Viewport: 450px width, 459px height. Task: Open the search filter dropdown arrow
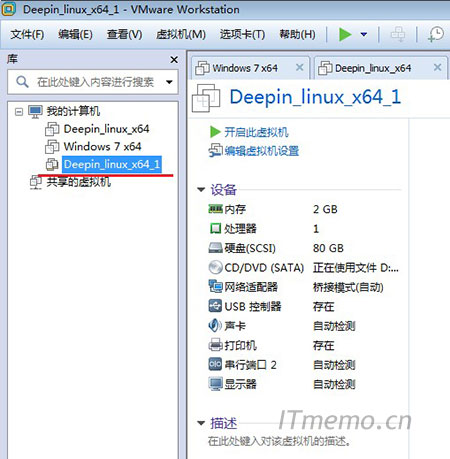pyautogui.click(x=169, y=82)
